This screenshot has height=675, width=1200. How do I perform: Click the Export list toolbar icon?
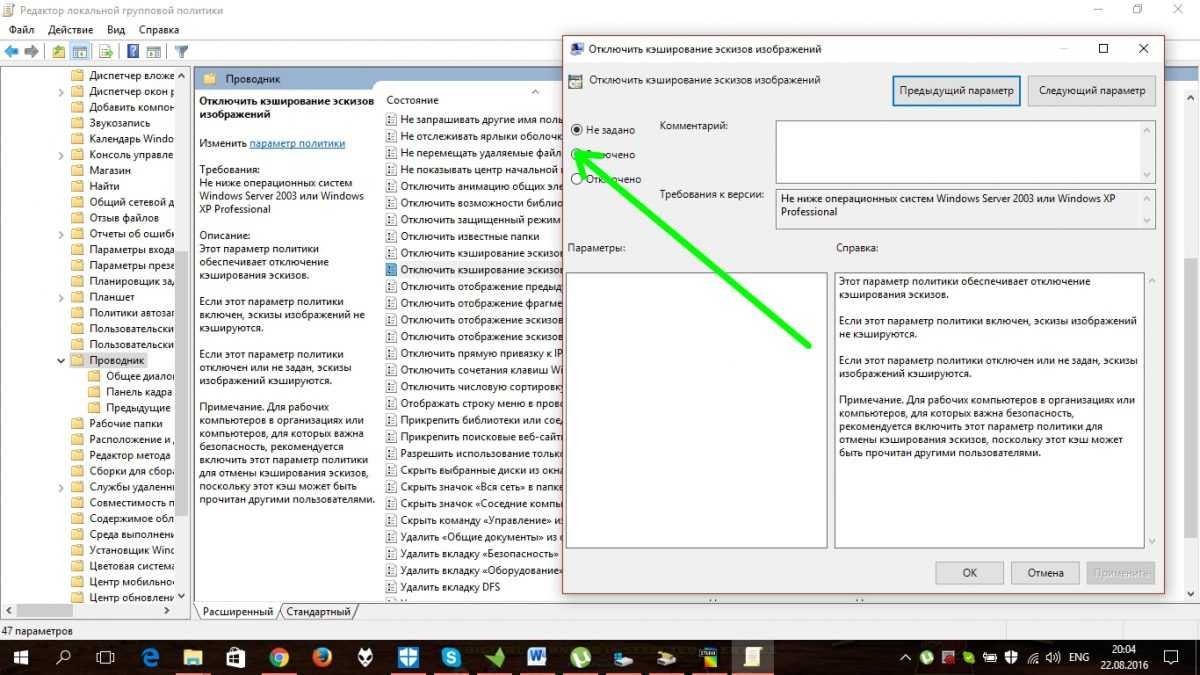click(103, 51)
